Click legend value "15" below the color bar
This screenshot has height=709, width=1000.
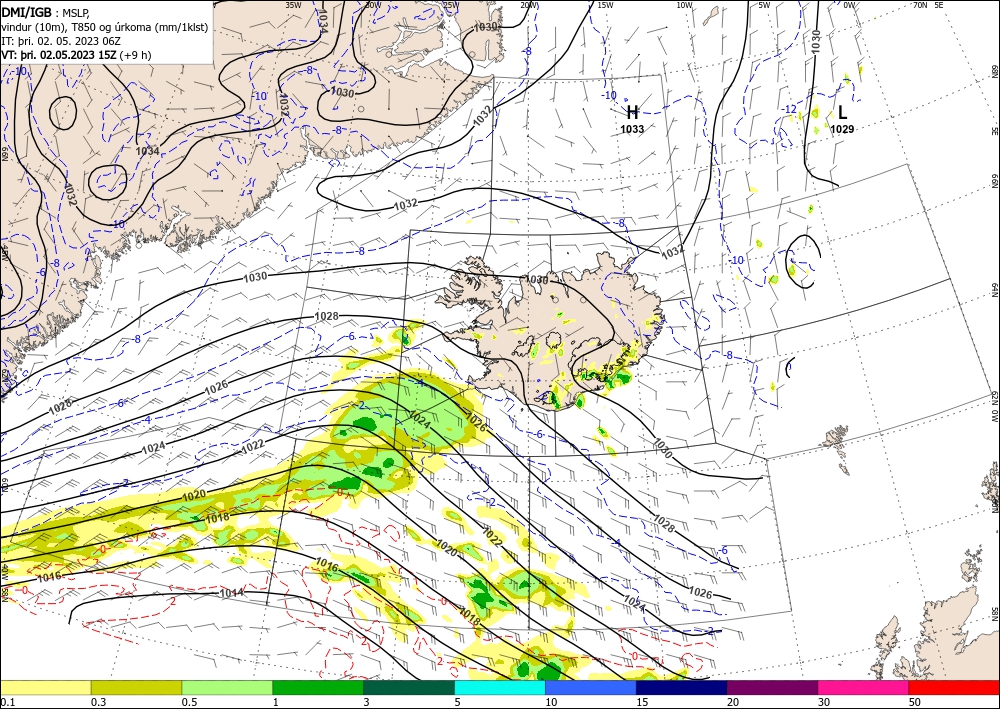tap(642, 702)
